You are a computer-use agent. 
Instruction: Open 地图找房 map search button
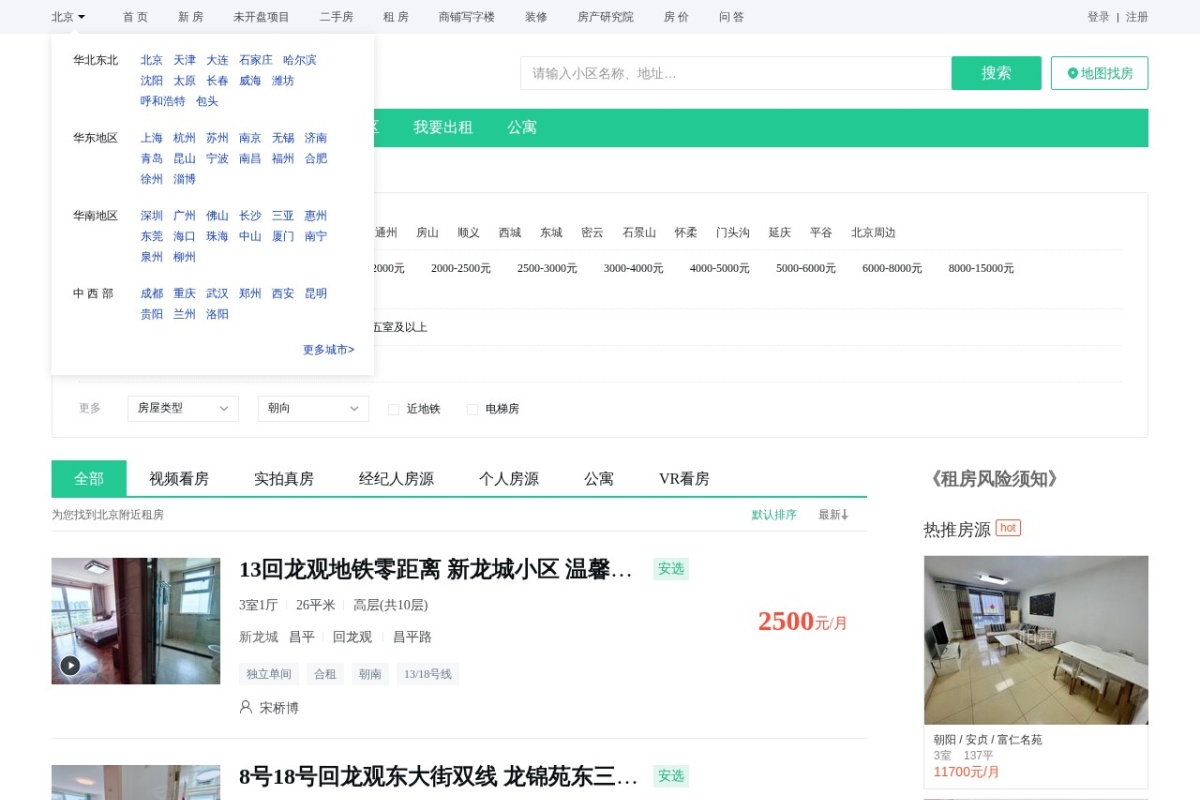pos(1099,73)
